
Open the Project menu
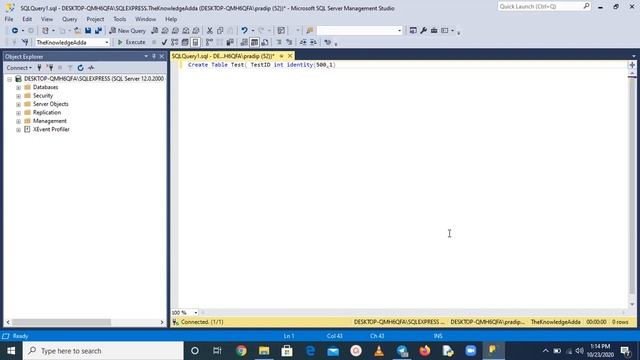click(x=95, y=19)
